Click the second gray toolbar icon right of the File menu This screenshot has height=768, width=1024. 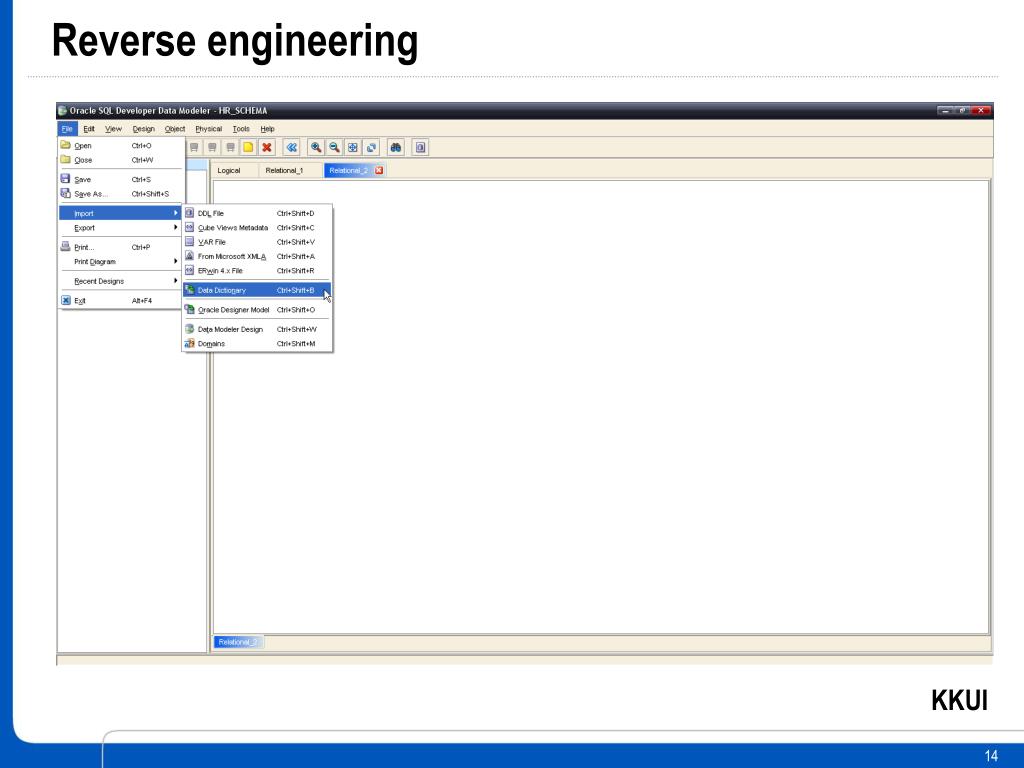point(212,148)
